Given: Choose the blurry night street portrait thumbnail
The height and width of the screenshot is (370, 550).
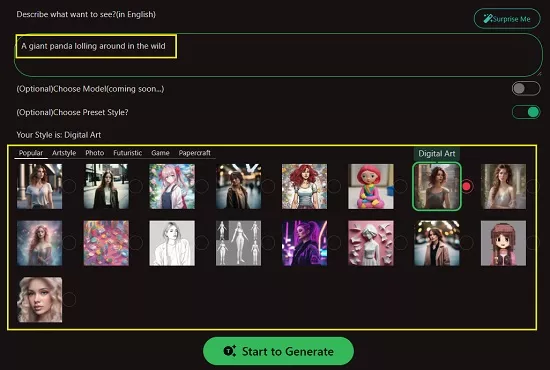Looking at the screenshot, I should pyautogui.click(x=239, y=186).
